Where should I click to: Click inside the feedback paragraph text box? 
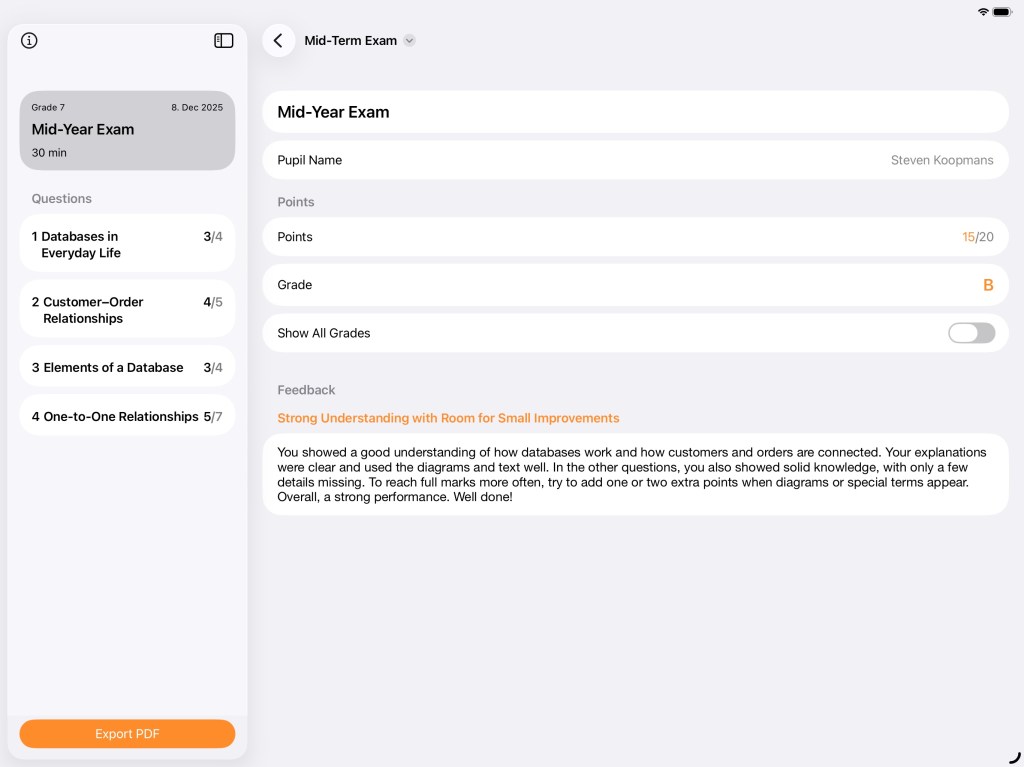(635, 474)
